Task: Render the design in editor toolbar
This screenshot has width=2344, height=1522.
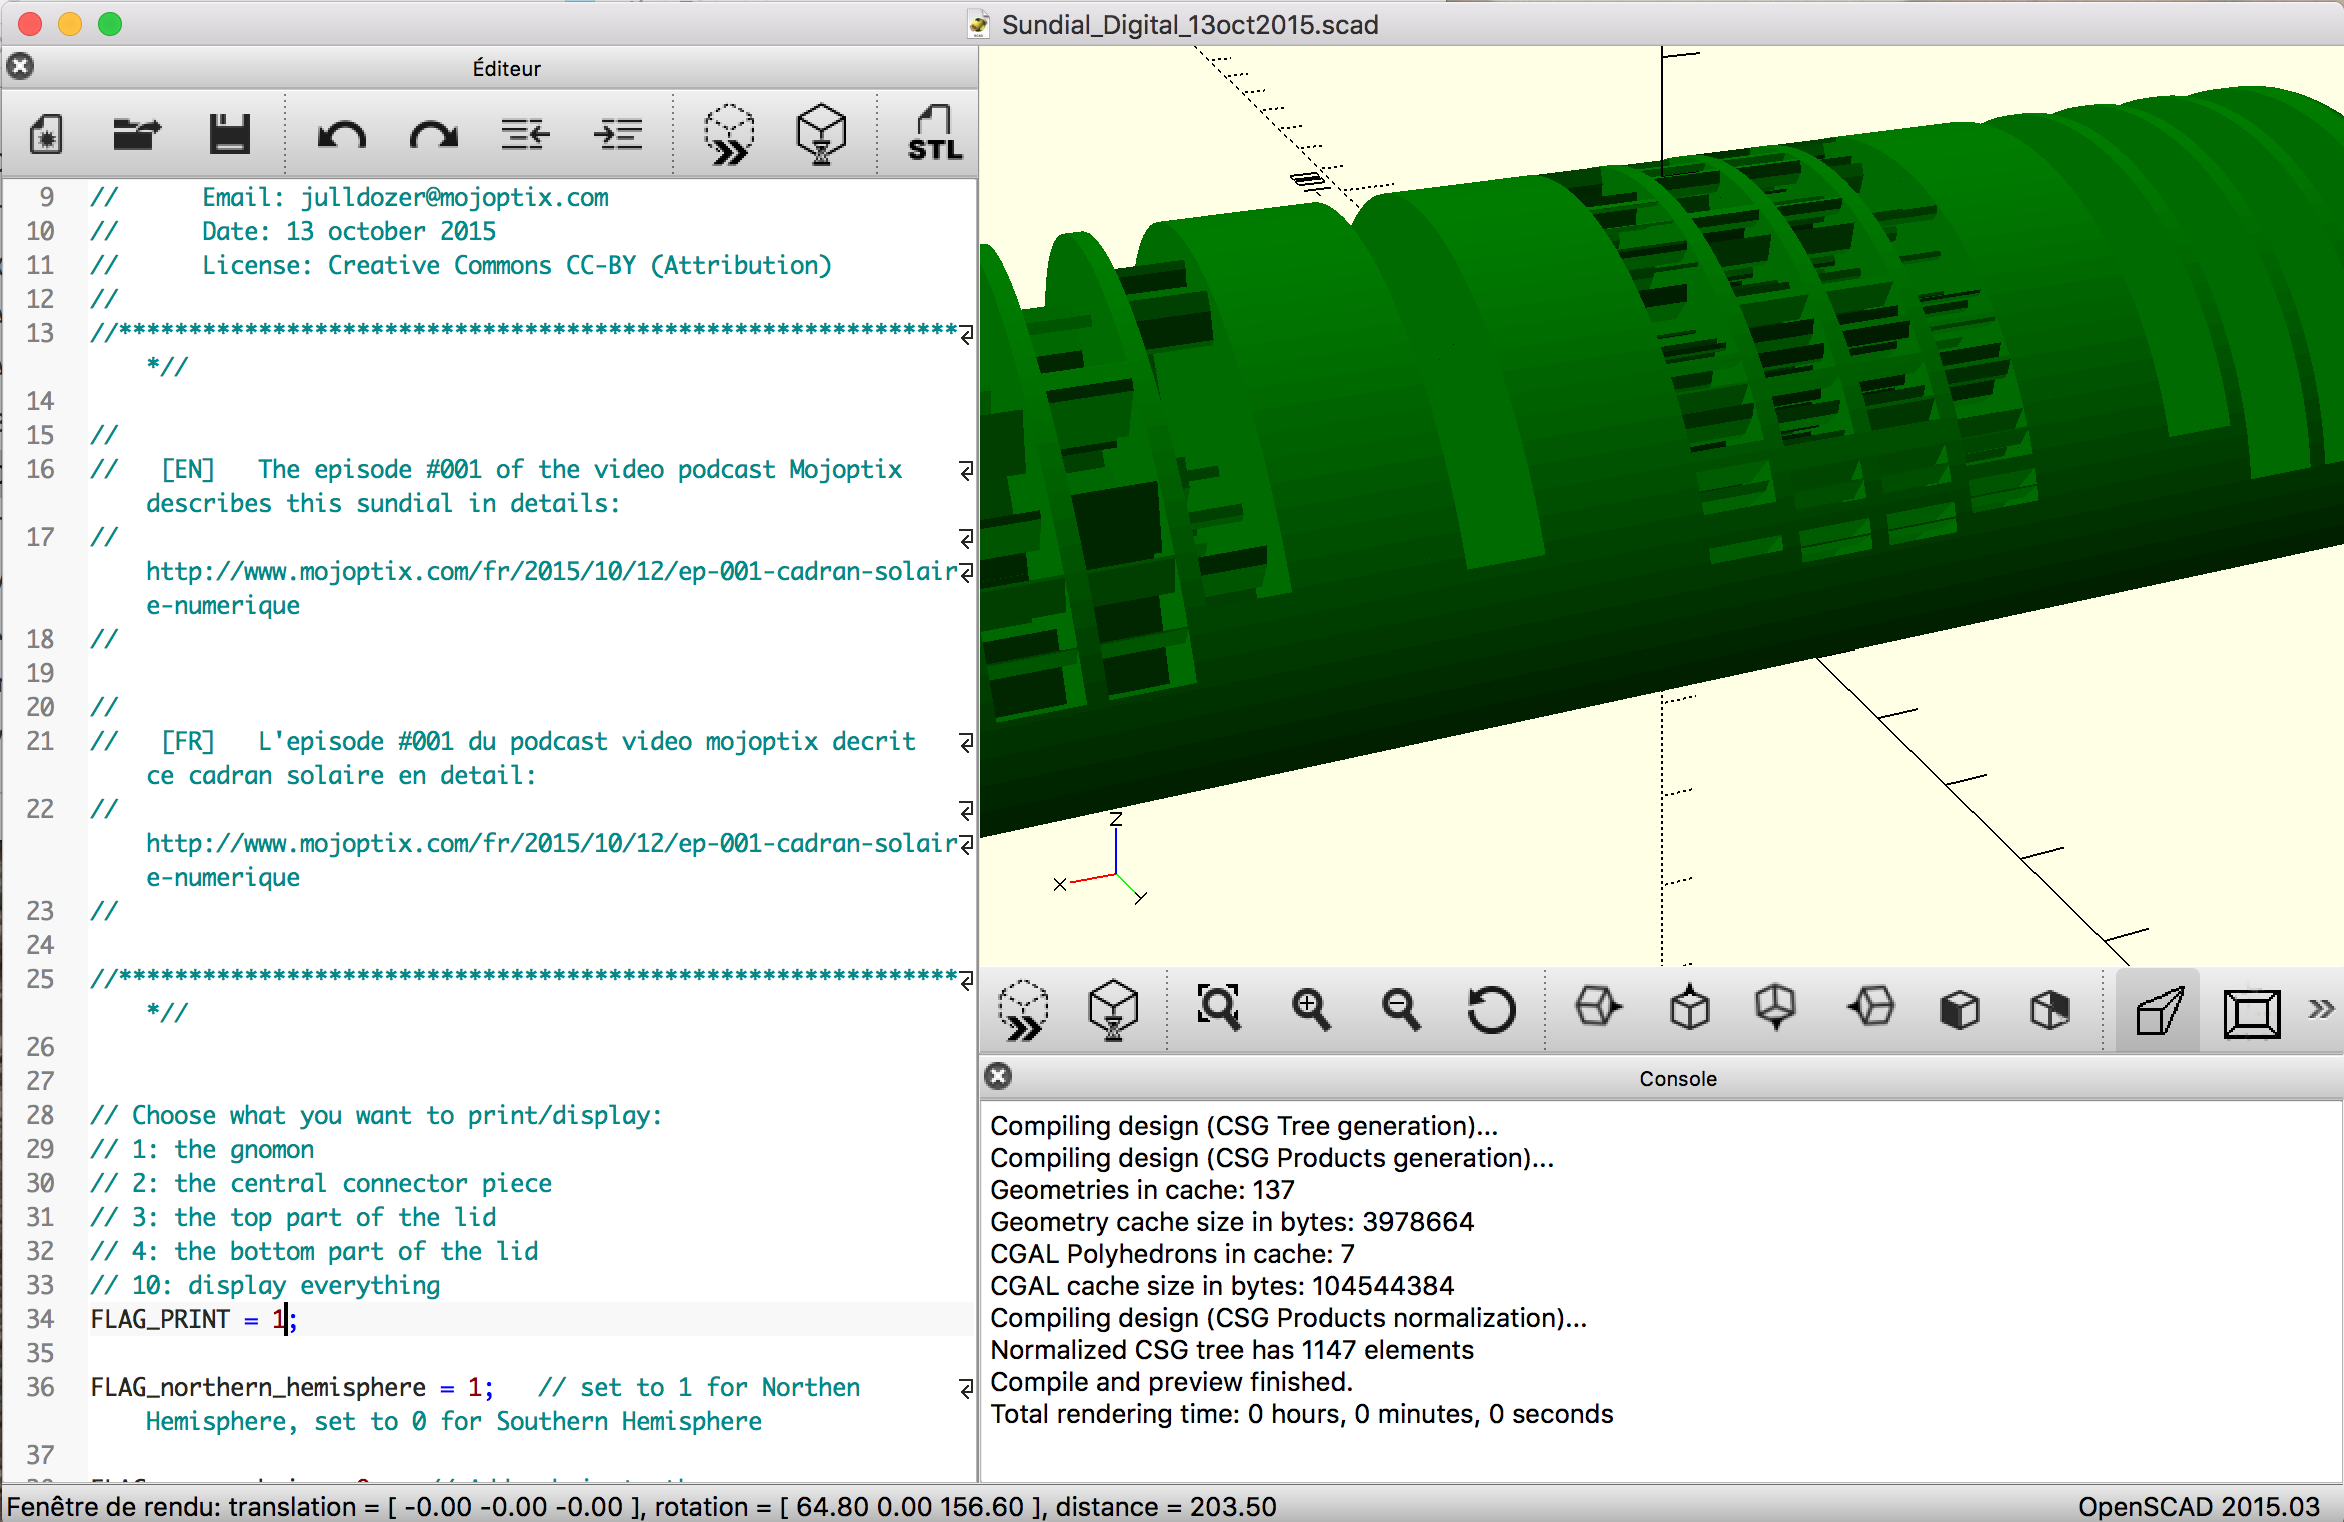Action: click(x=821, y=134)
